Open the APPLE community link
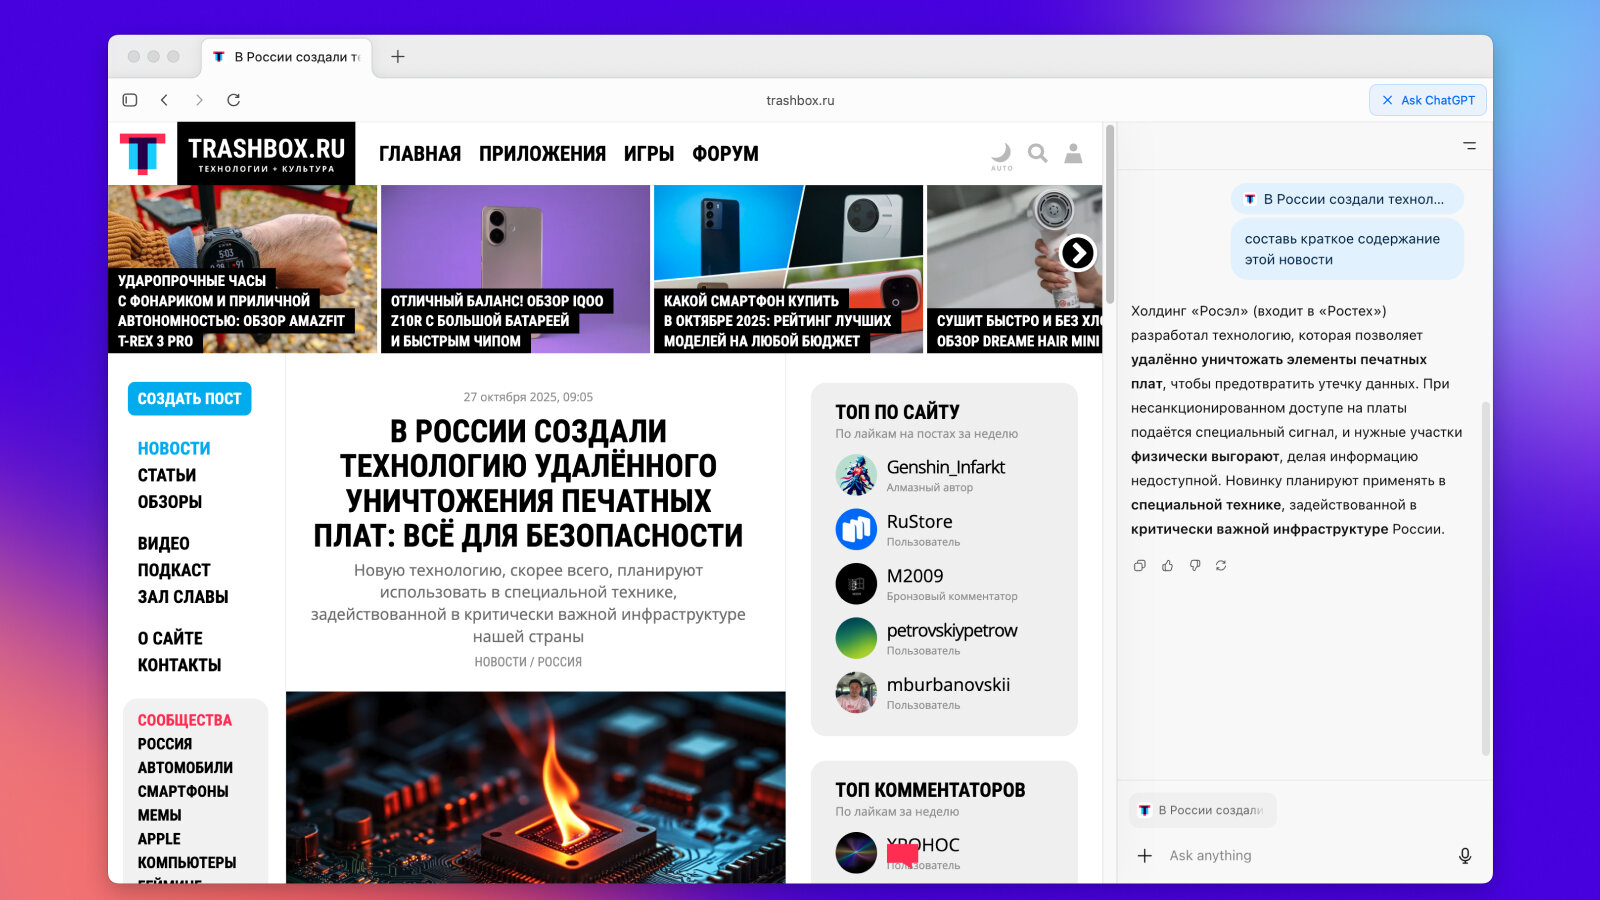1600x900 pixels. pyautogui.click(x=159, y=839)
